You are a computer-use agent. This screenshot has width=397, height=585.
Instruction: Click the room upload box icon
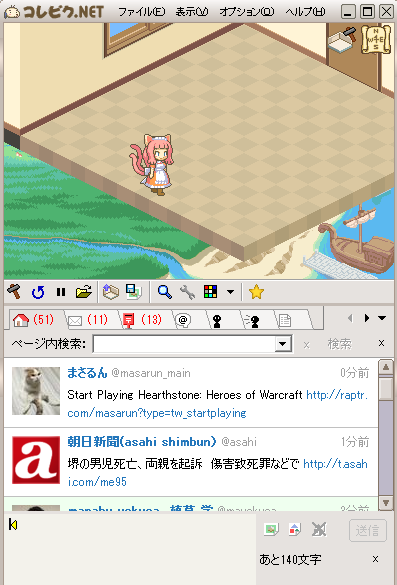pyautogui.click(x=110, y=292)
